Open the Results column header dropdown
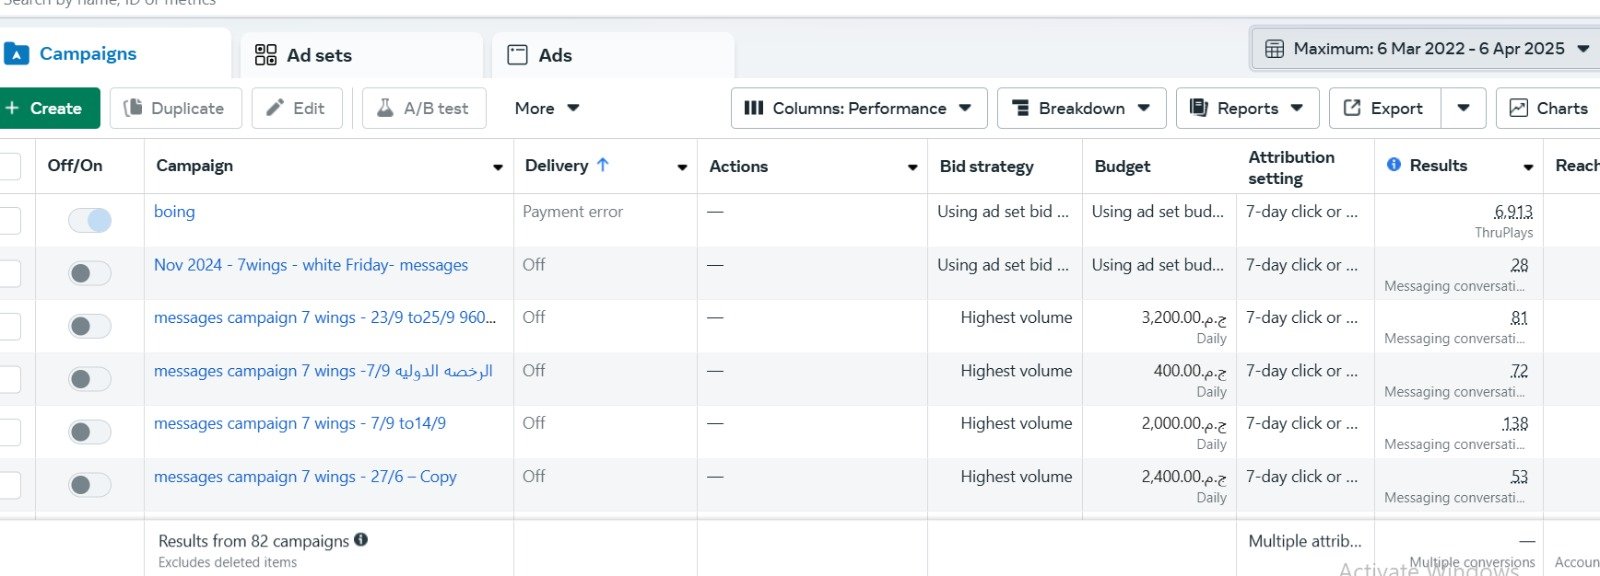The height and width of the screenshot is (576, 1600). (x=1528, y=167)
